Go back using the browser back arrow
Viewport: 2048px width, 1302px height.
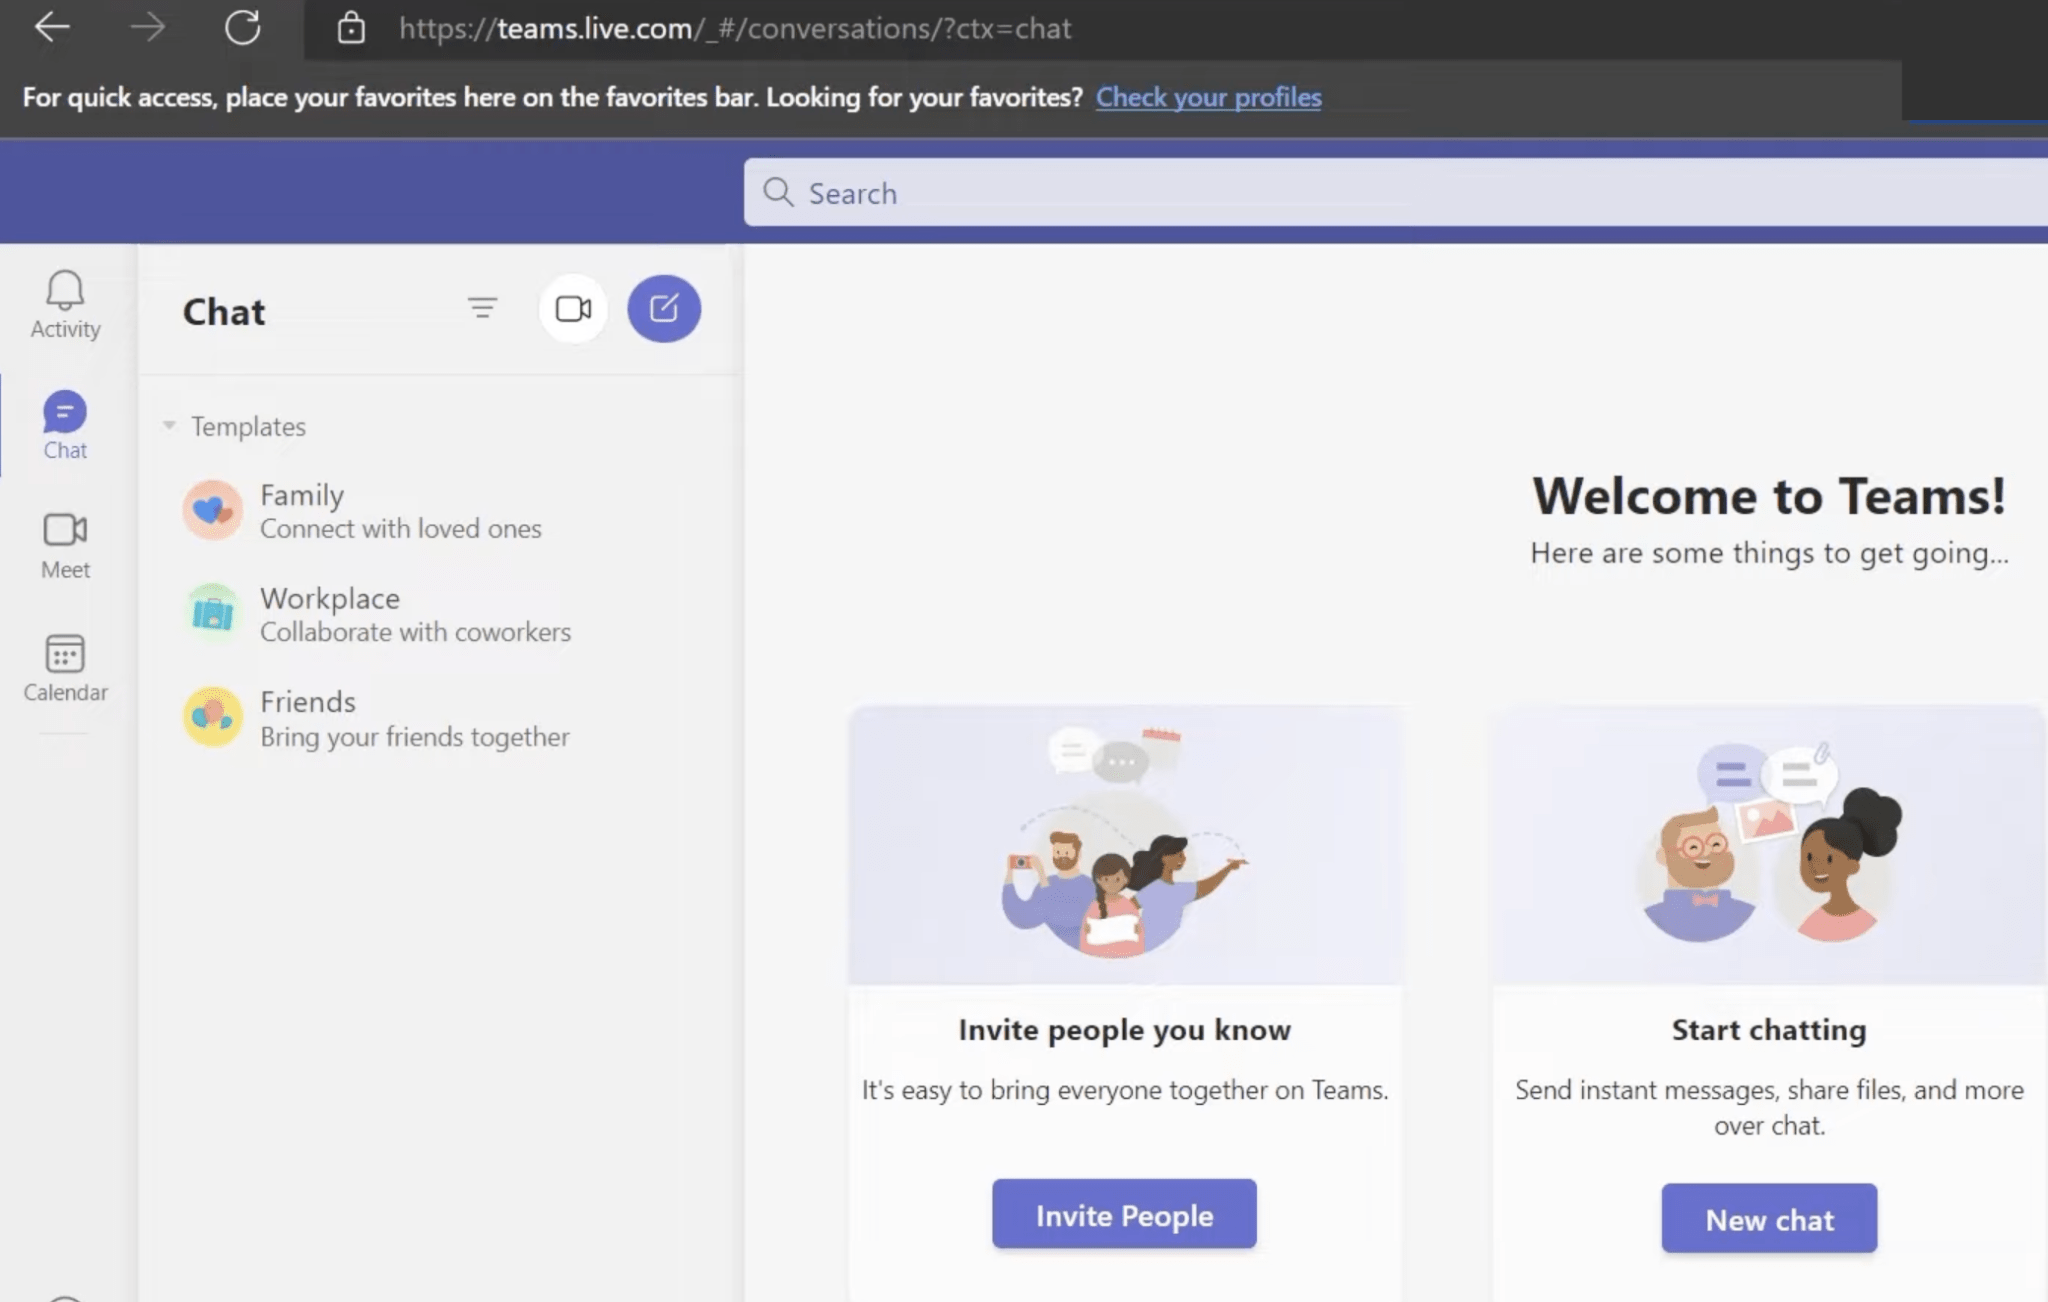coord(53,28)
